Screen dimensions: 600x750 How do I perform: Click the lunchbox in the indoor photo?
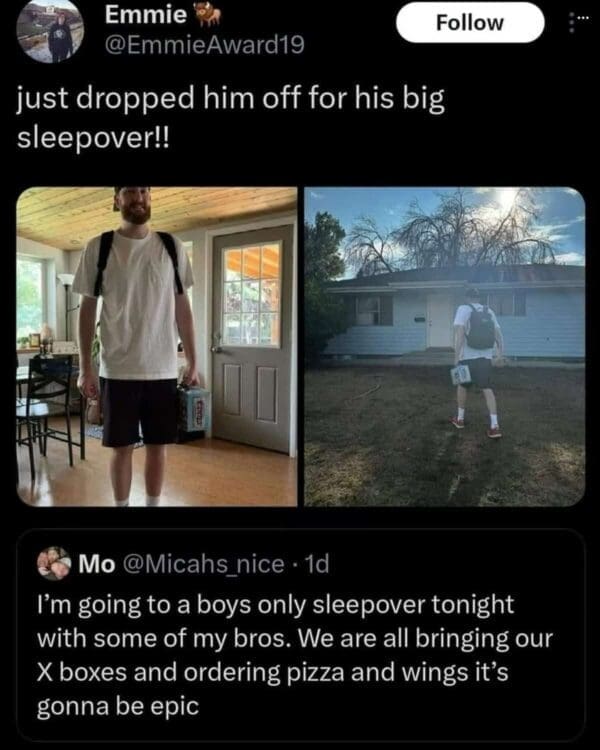[x=194, y=407]
